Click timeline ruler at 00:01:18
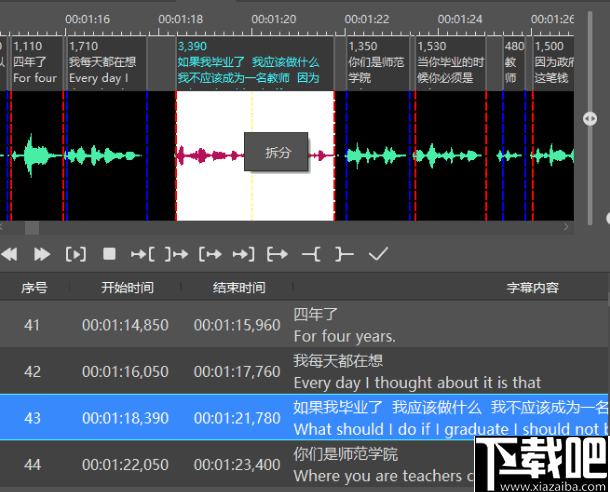Screen dimensions: 610x492 [x=181, y=19]
